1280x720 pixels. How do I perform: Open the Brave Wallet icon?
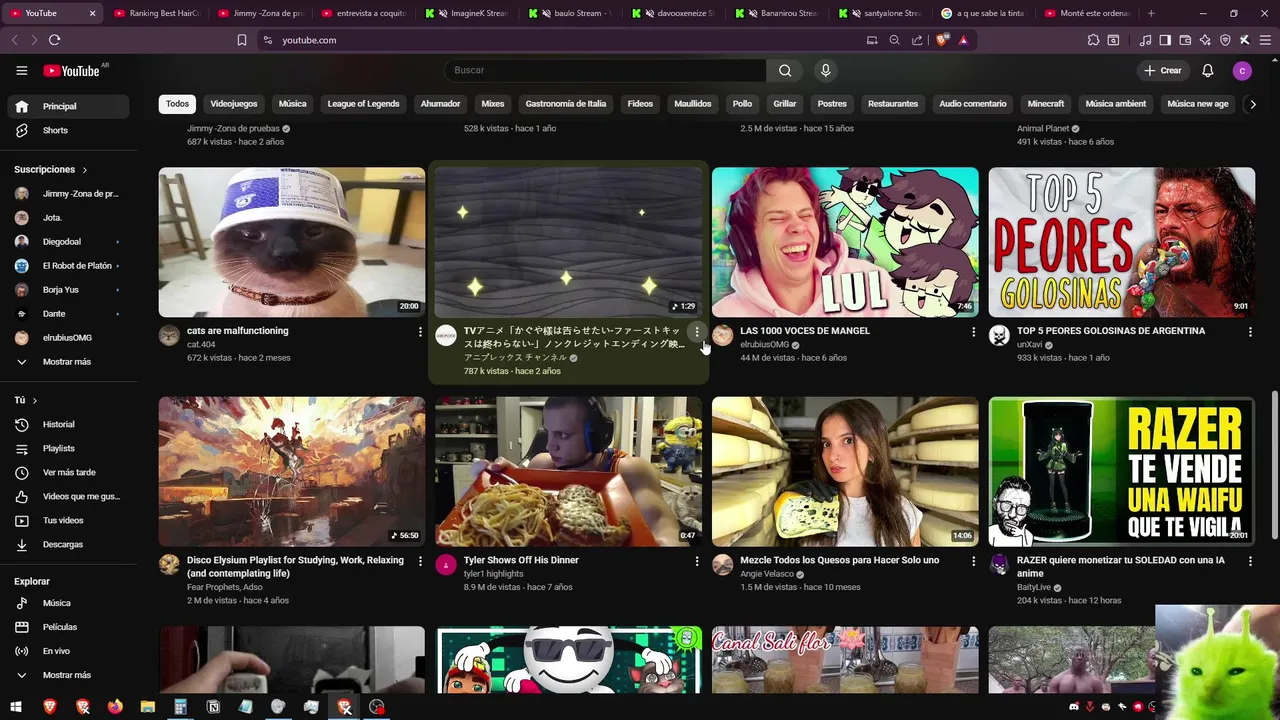[x=1185, y=40]
